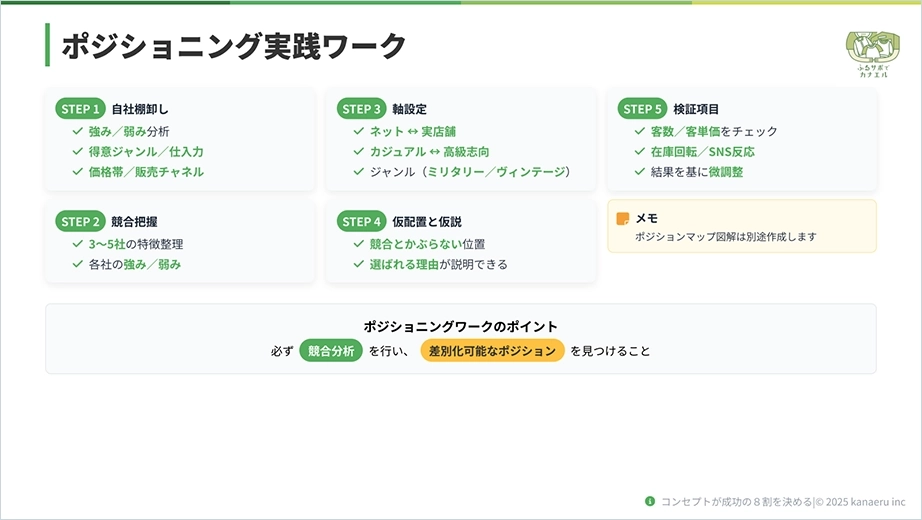Click the green 競合分析 pill
Viewport: 922px width, 520px height.
(x=330, y=351)
